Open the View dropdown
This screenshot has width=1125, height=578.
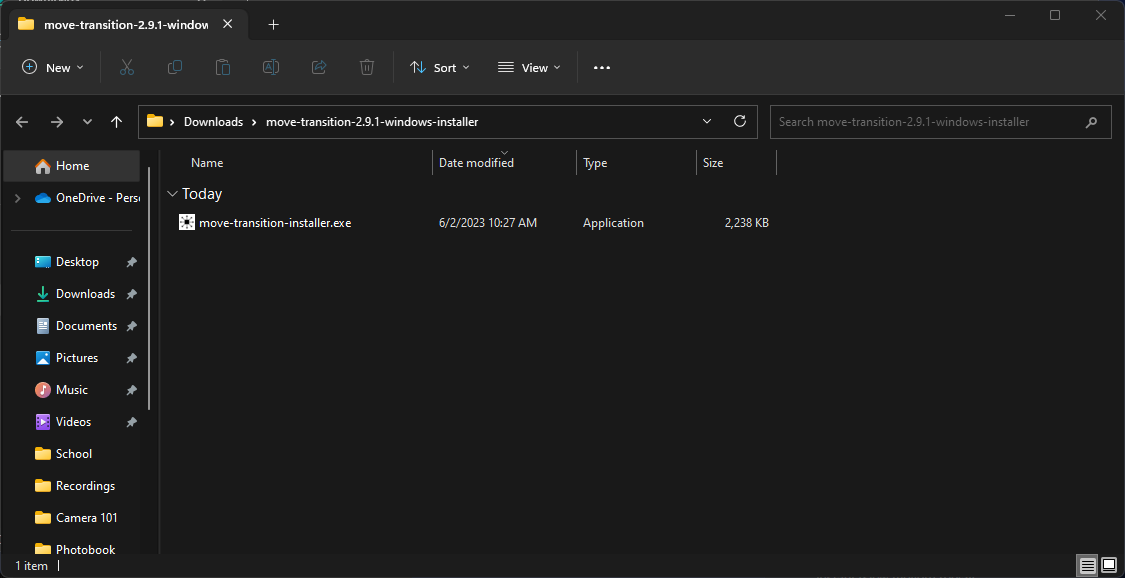click(x=528, y=67)
